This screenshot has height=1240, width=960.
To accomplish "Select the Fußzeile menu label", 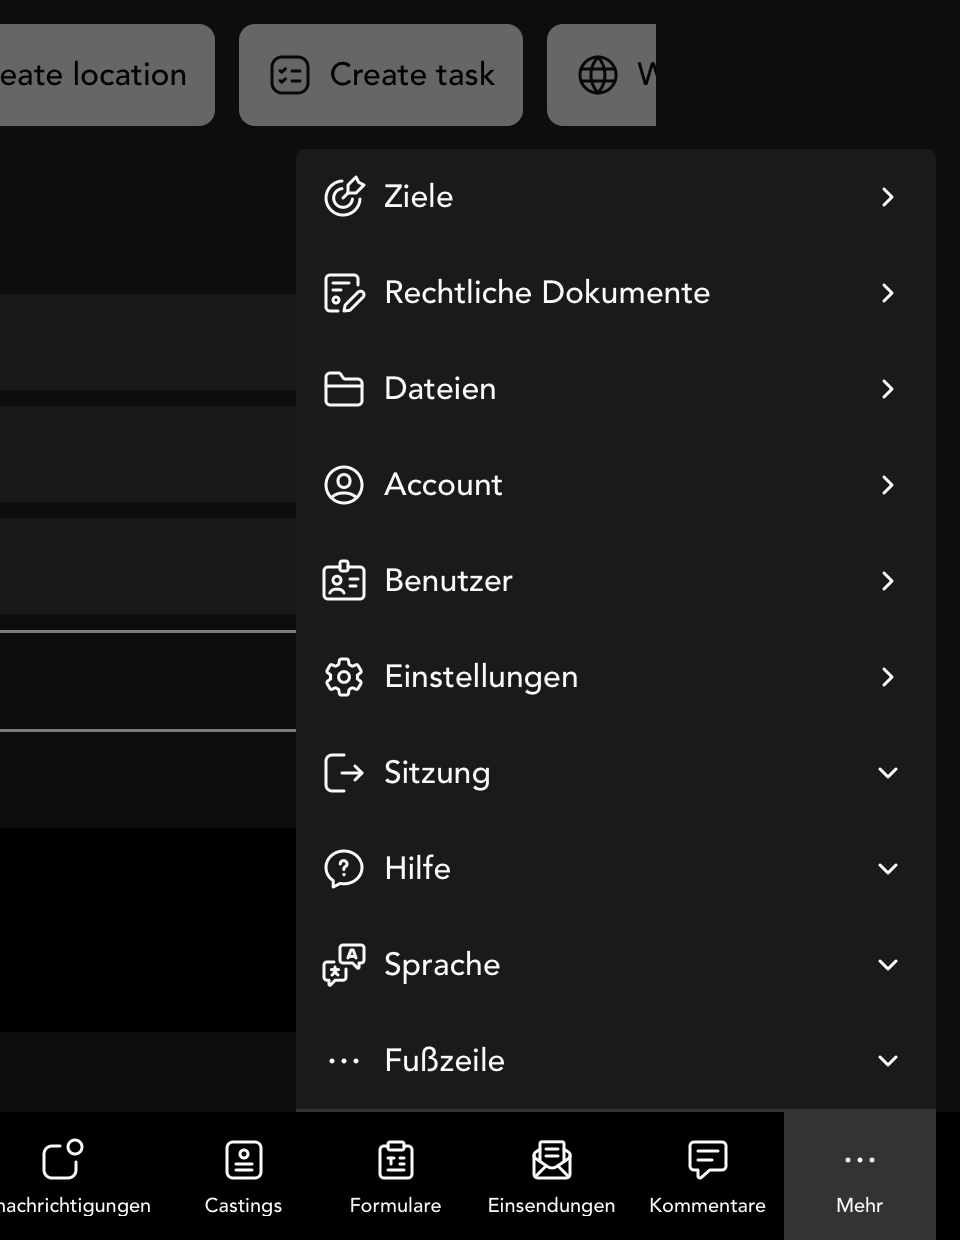I will [444, 1061].
